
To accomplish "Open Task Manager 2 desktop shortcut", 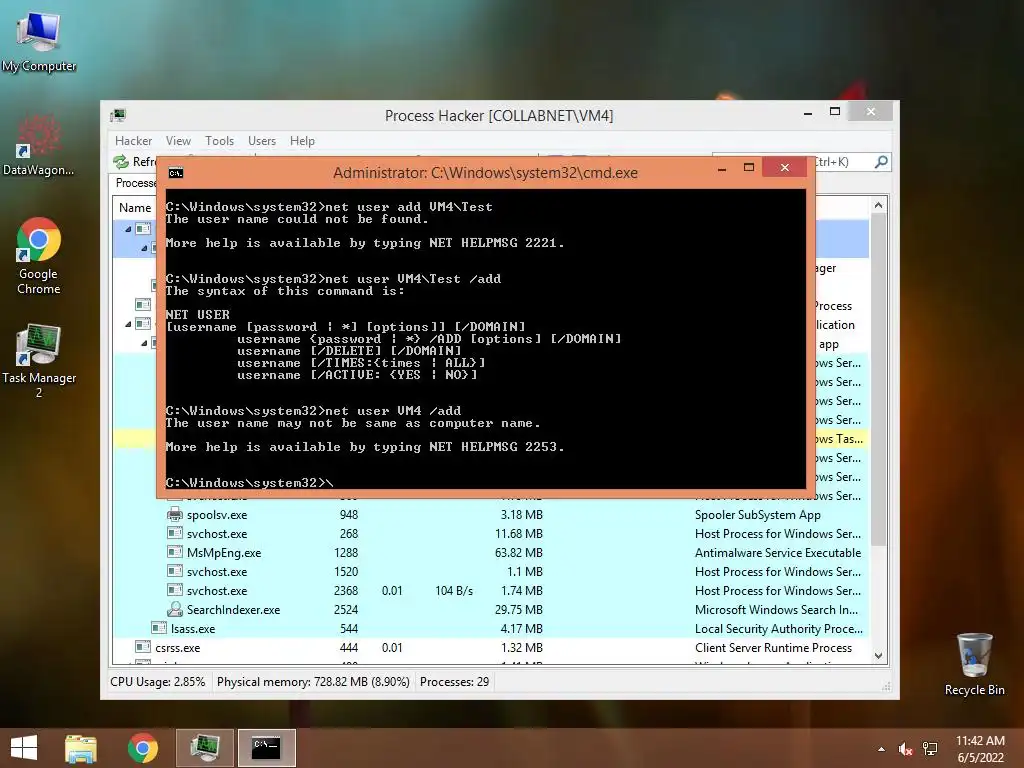I will coord(39,360).
